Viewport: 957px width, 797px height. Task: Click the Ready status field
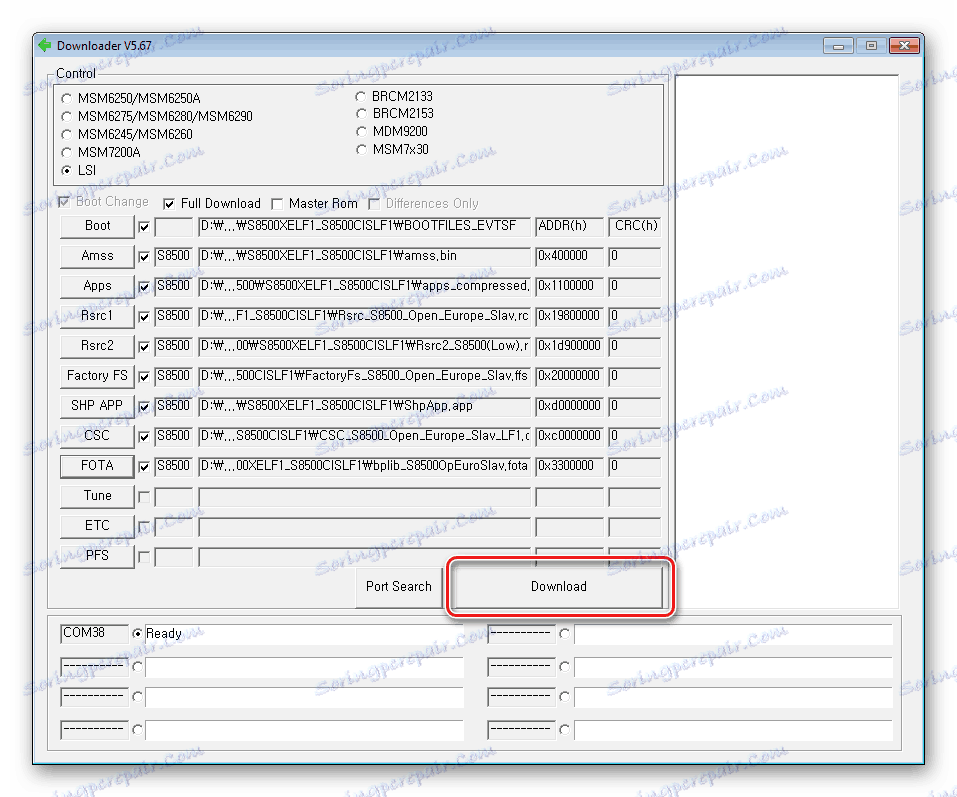point(304,634)
